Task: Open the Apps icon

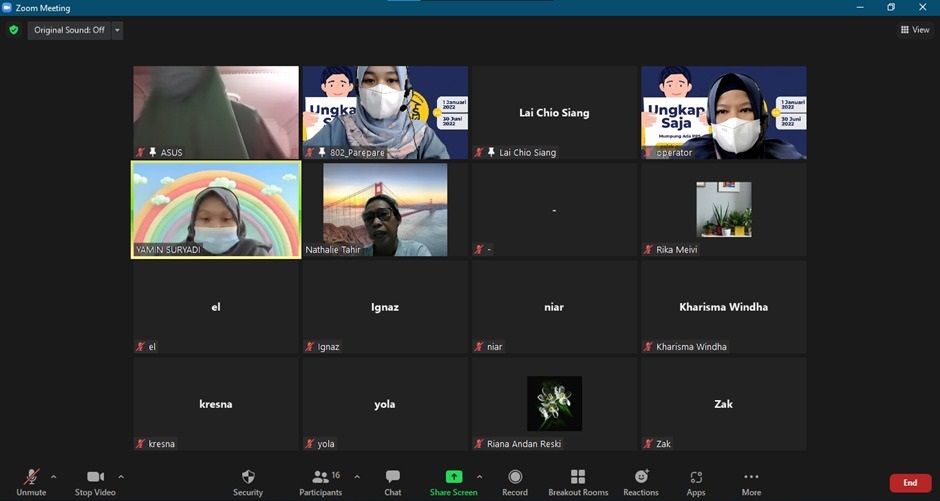Action: (696, 477)
